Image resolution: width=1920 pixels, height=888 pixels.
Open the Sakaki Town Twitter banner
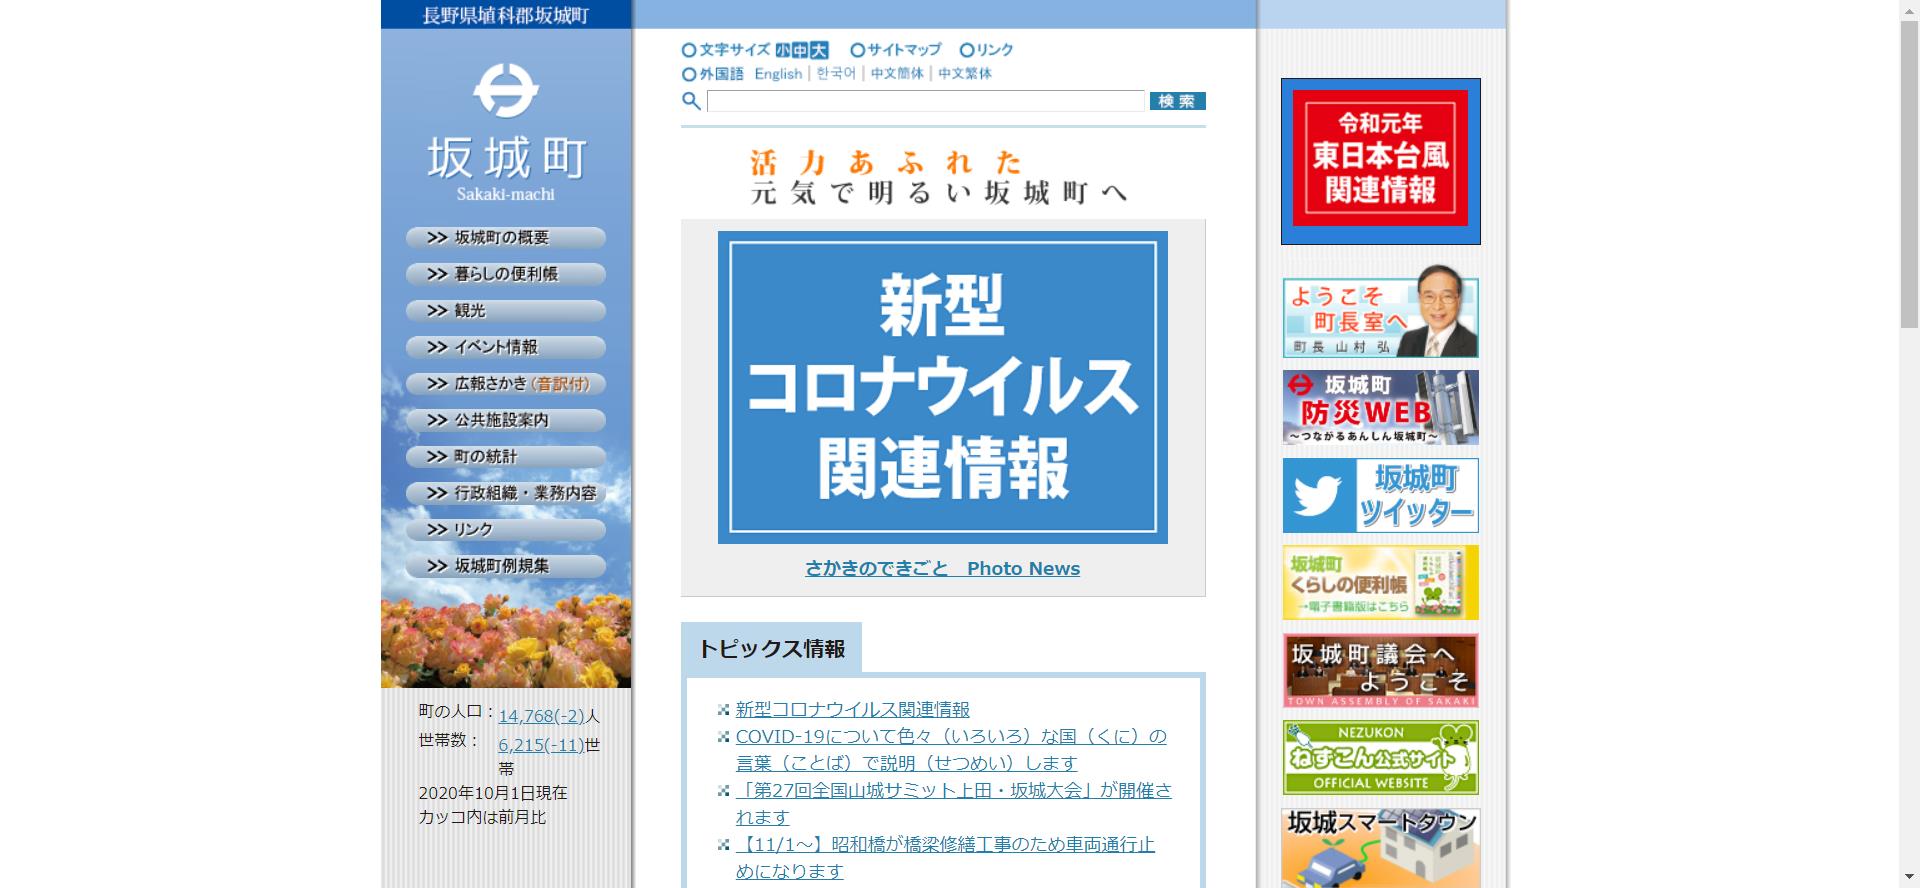(x=1380, y=496)
